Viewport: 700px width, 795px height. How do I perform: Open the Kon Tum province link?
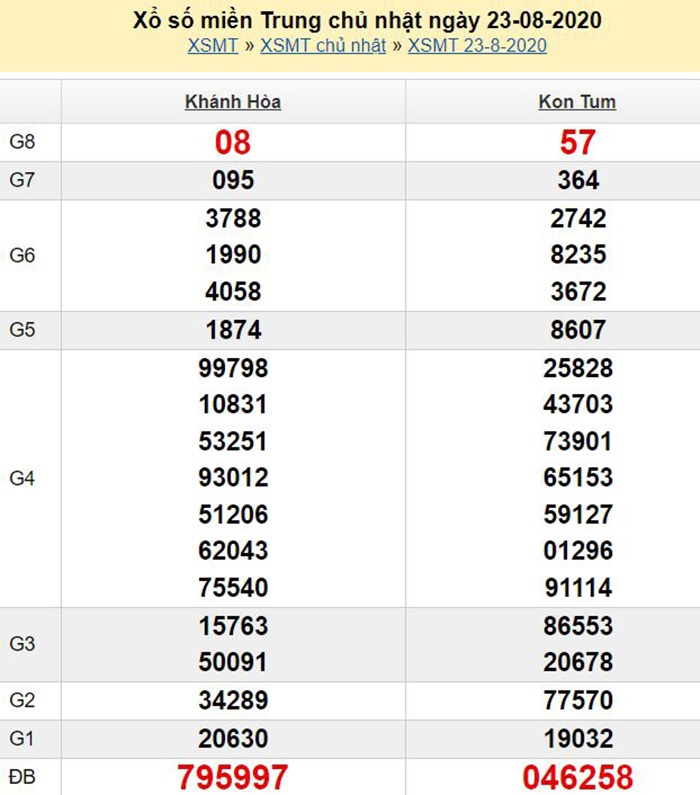[x=577, y=102]
